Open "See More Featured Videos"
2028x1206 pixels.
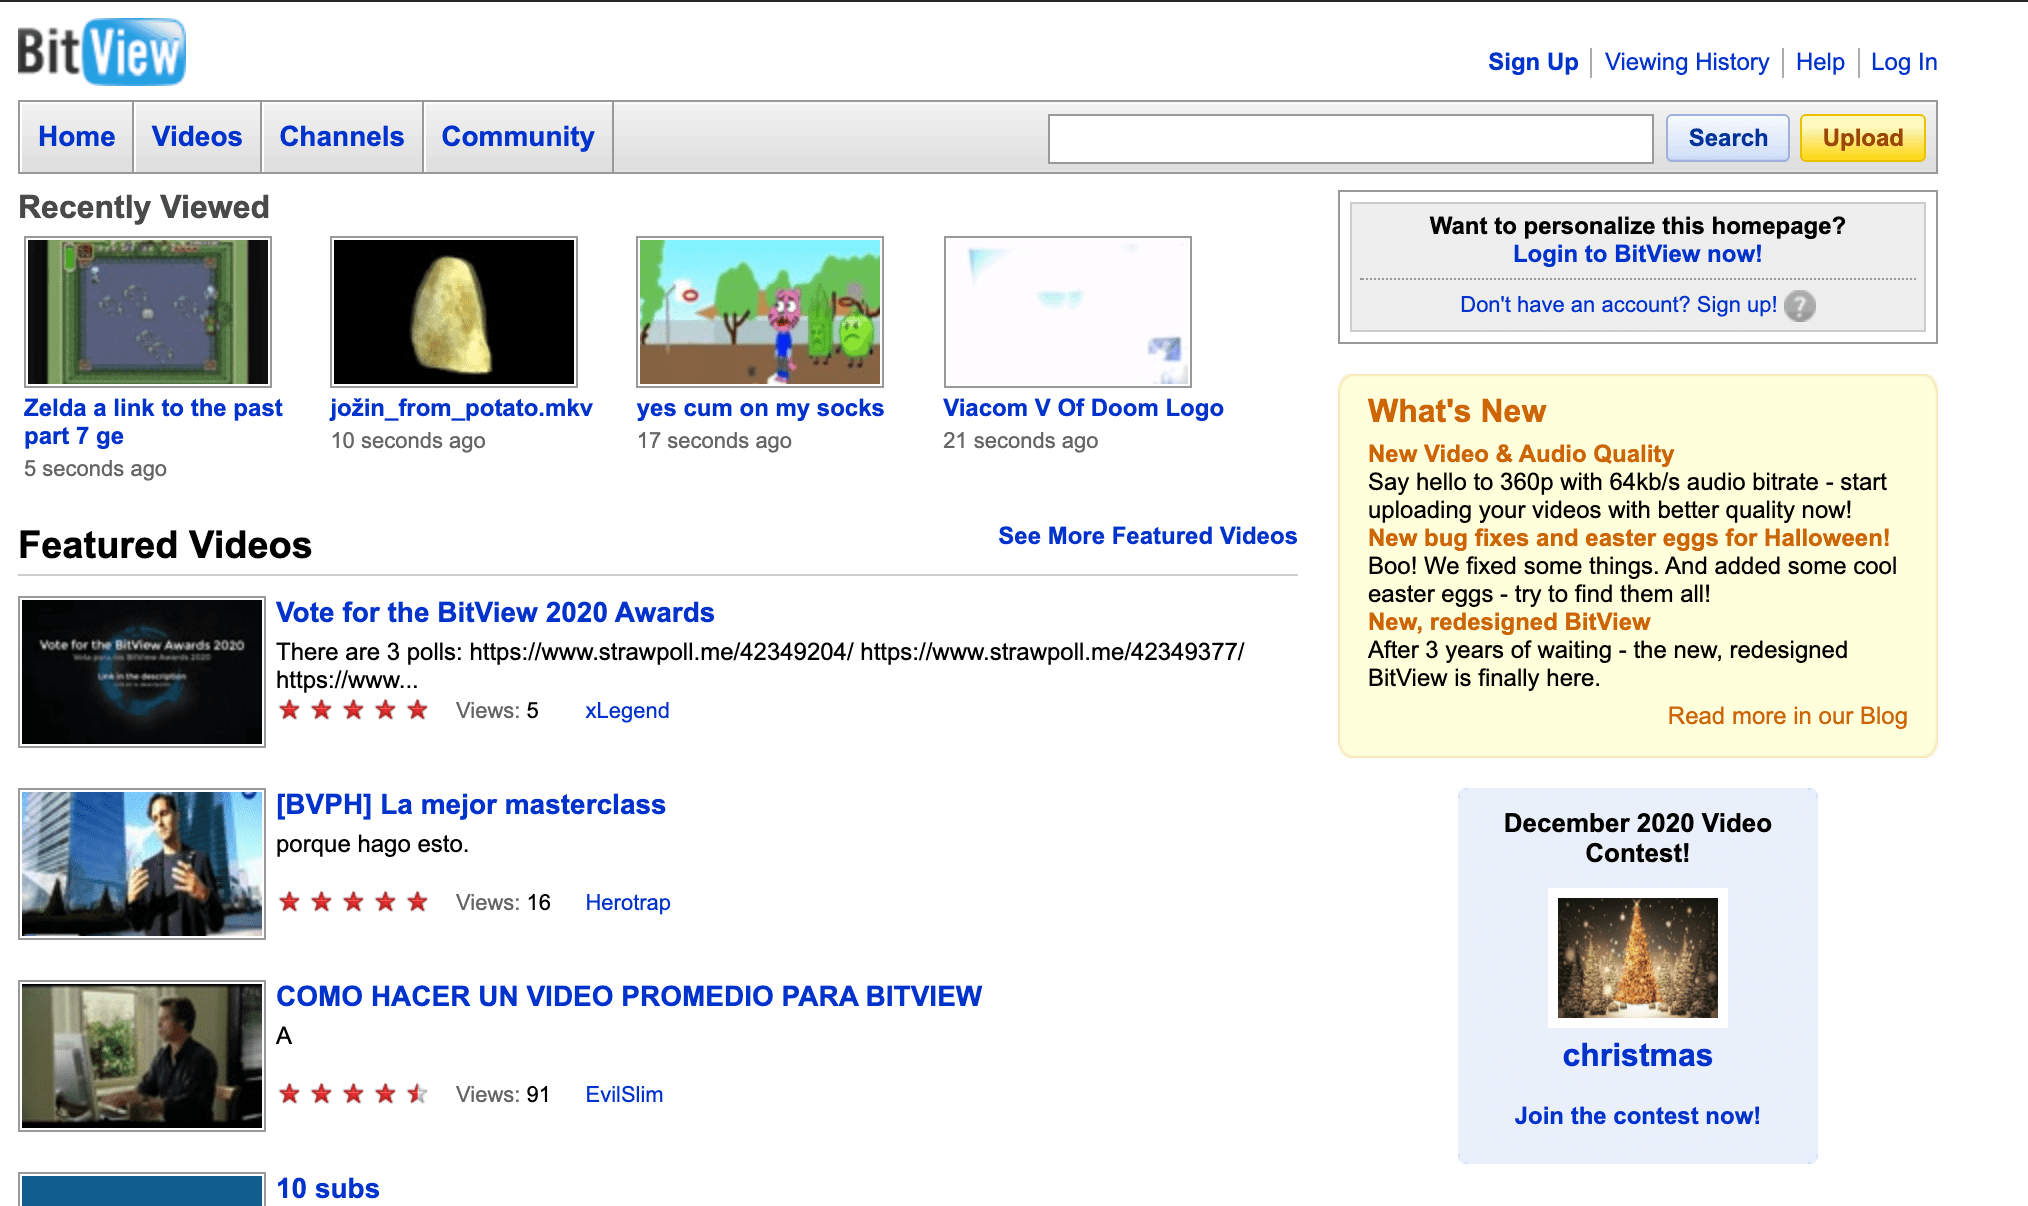click(x=1147, y=536)
